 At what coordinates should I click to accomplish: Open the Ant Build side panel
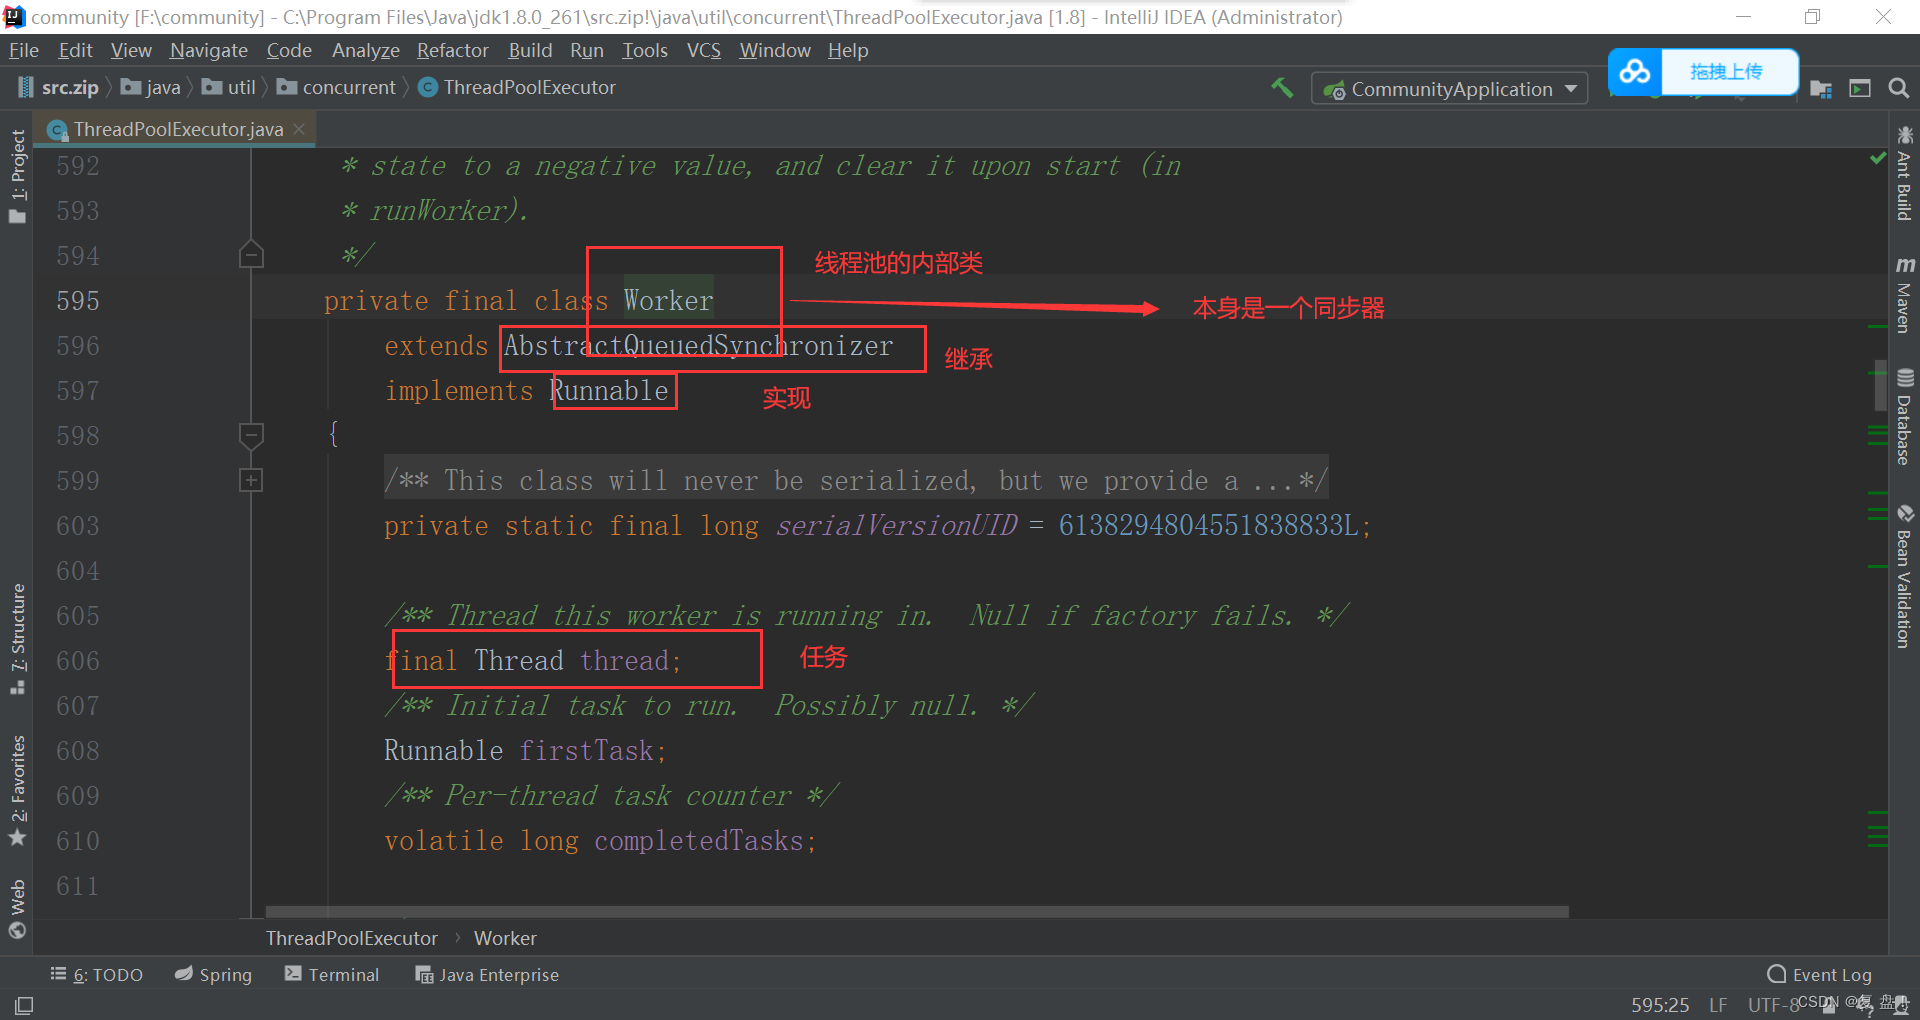1904,173
